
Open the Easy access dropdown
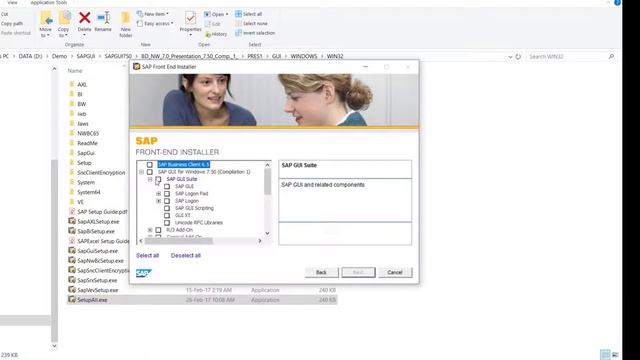[155, 24]
